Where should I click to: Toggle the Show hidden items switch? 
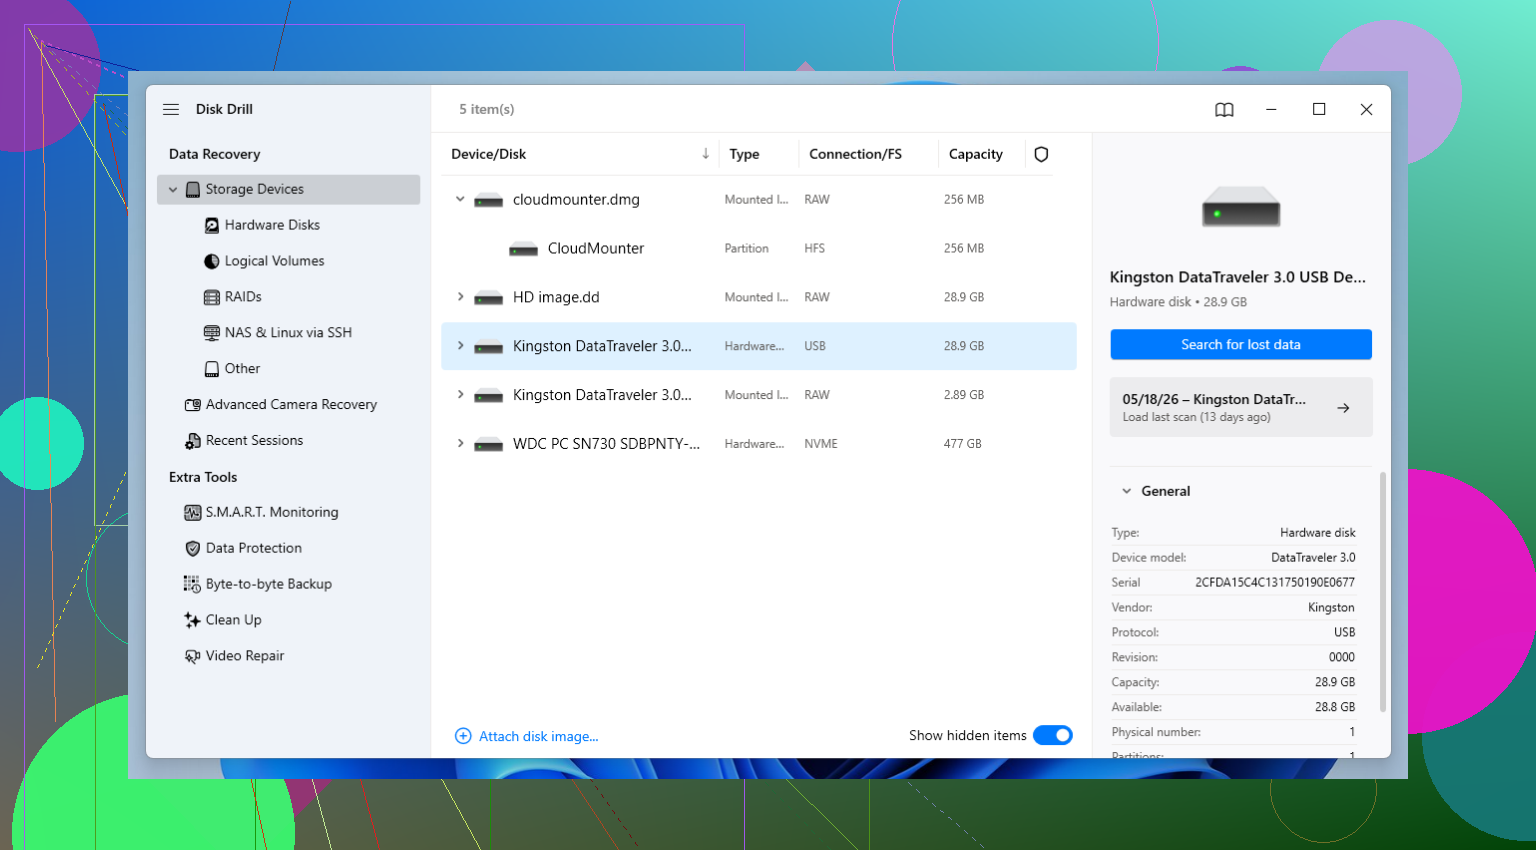click(1053, 735)
